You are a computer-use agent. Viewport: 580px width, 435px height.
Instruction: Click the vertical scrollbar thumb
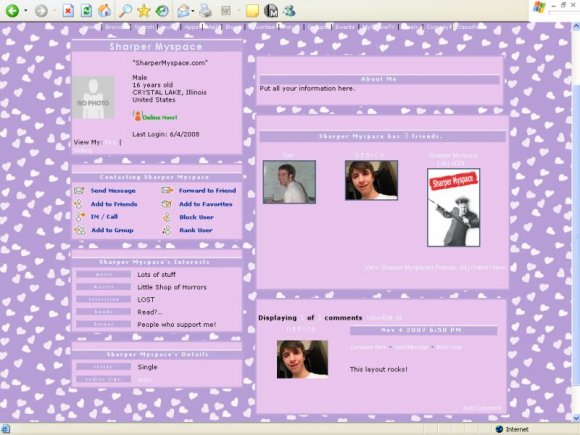(576, 234)
